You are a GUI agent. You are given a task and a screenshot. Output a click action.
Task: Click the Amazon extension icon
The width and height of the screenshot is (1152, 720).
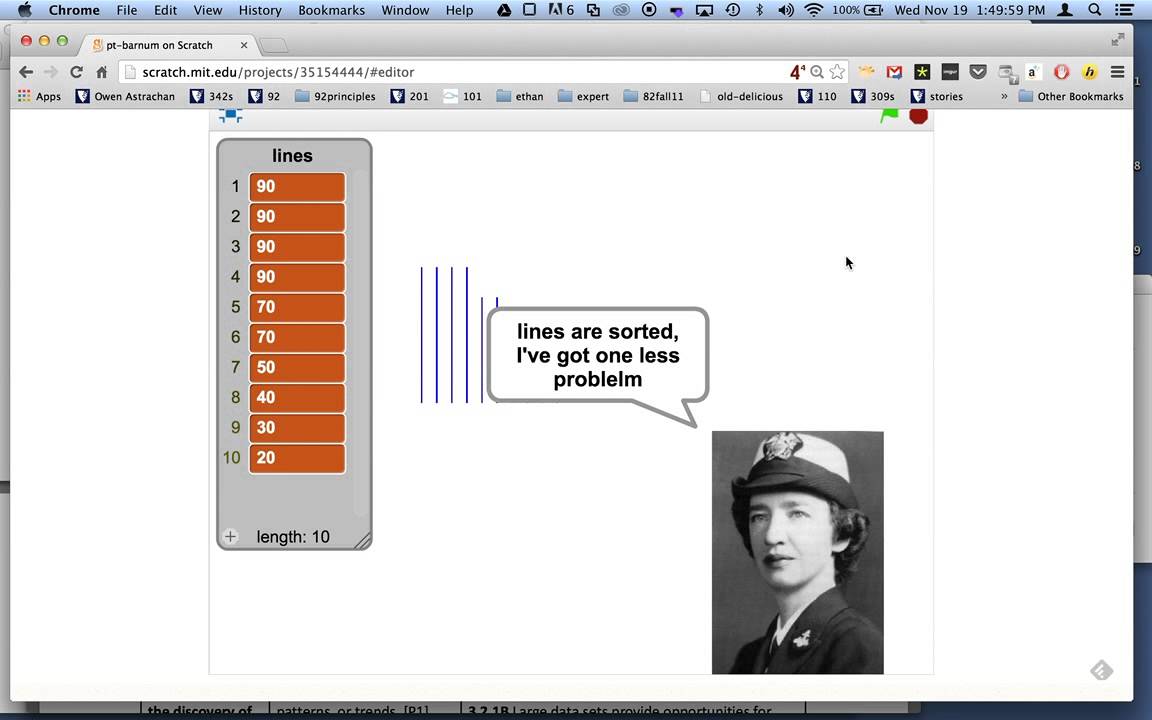[1034, 72]
